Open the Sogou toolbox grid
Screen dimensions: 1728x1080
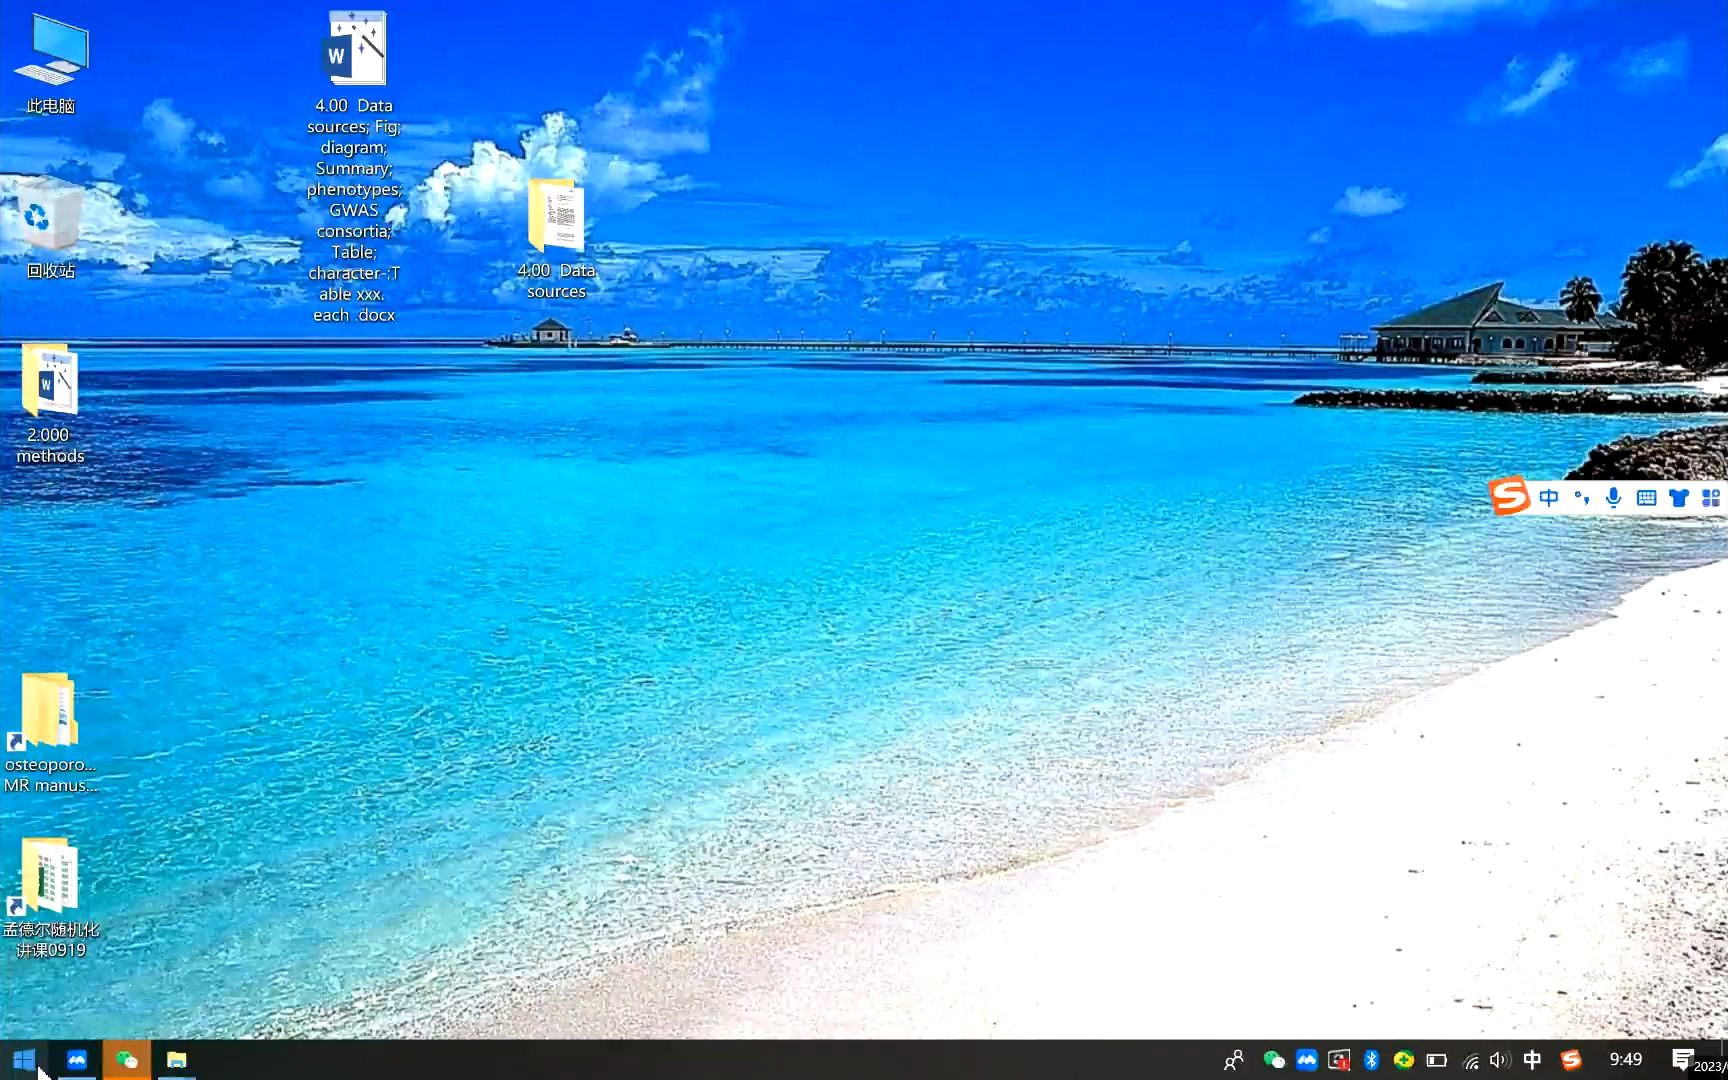tap(1711, 497)
